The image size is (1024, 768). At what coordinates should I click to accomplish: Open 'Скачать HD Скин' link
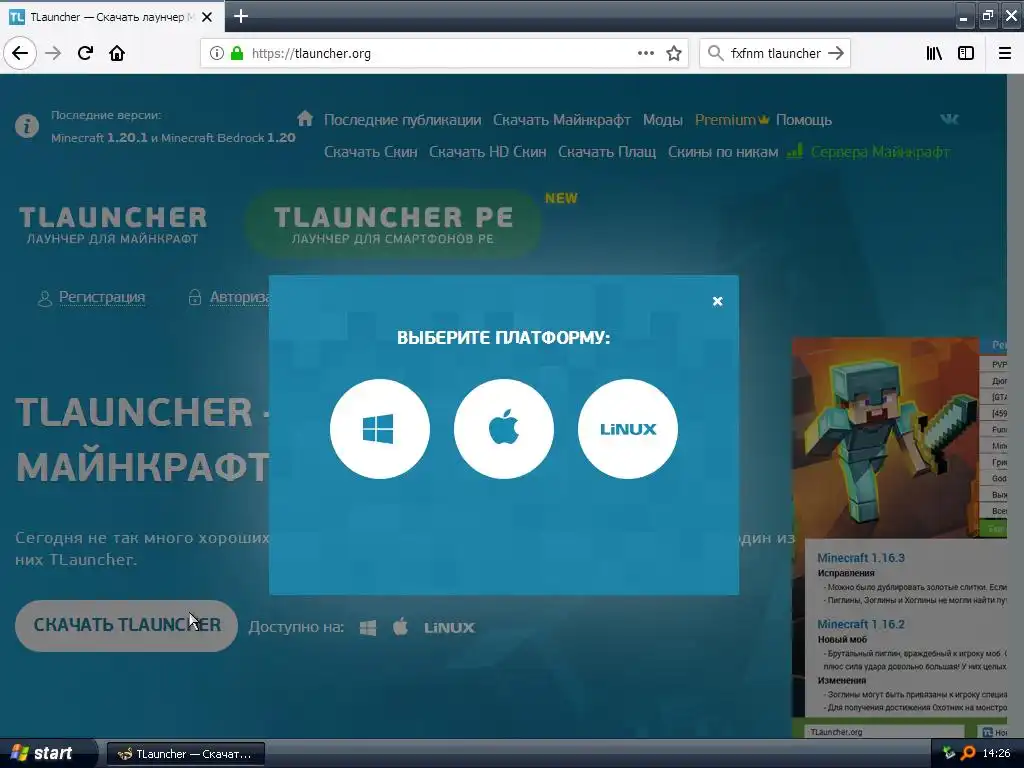click(x=487, y=152)
